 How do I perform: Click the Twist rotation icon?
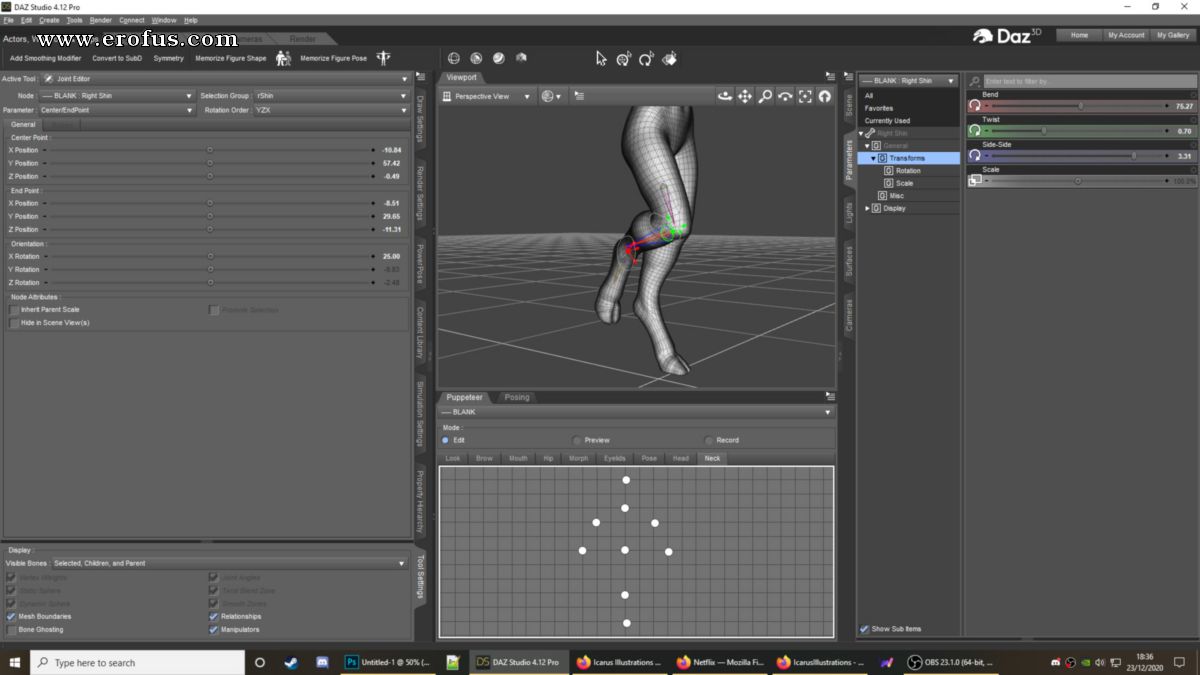974,130
